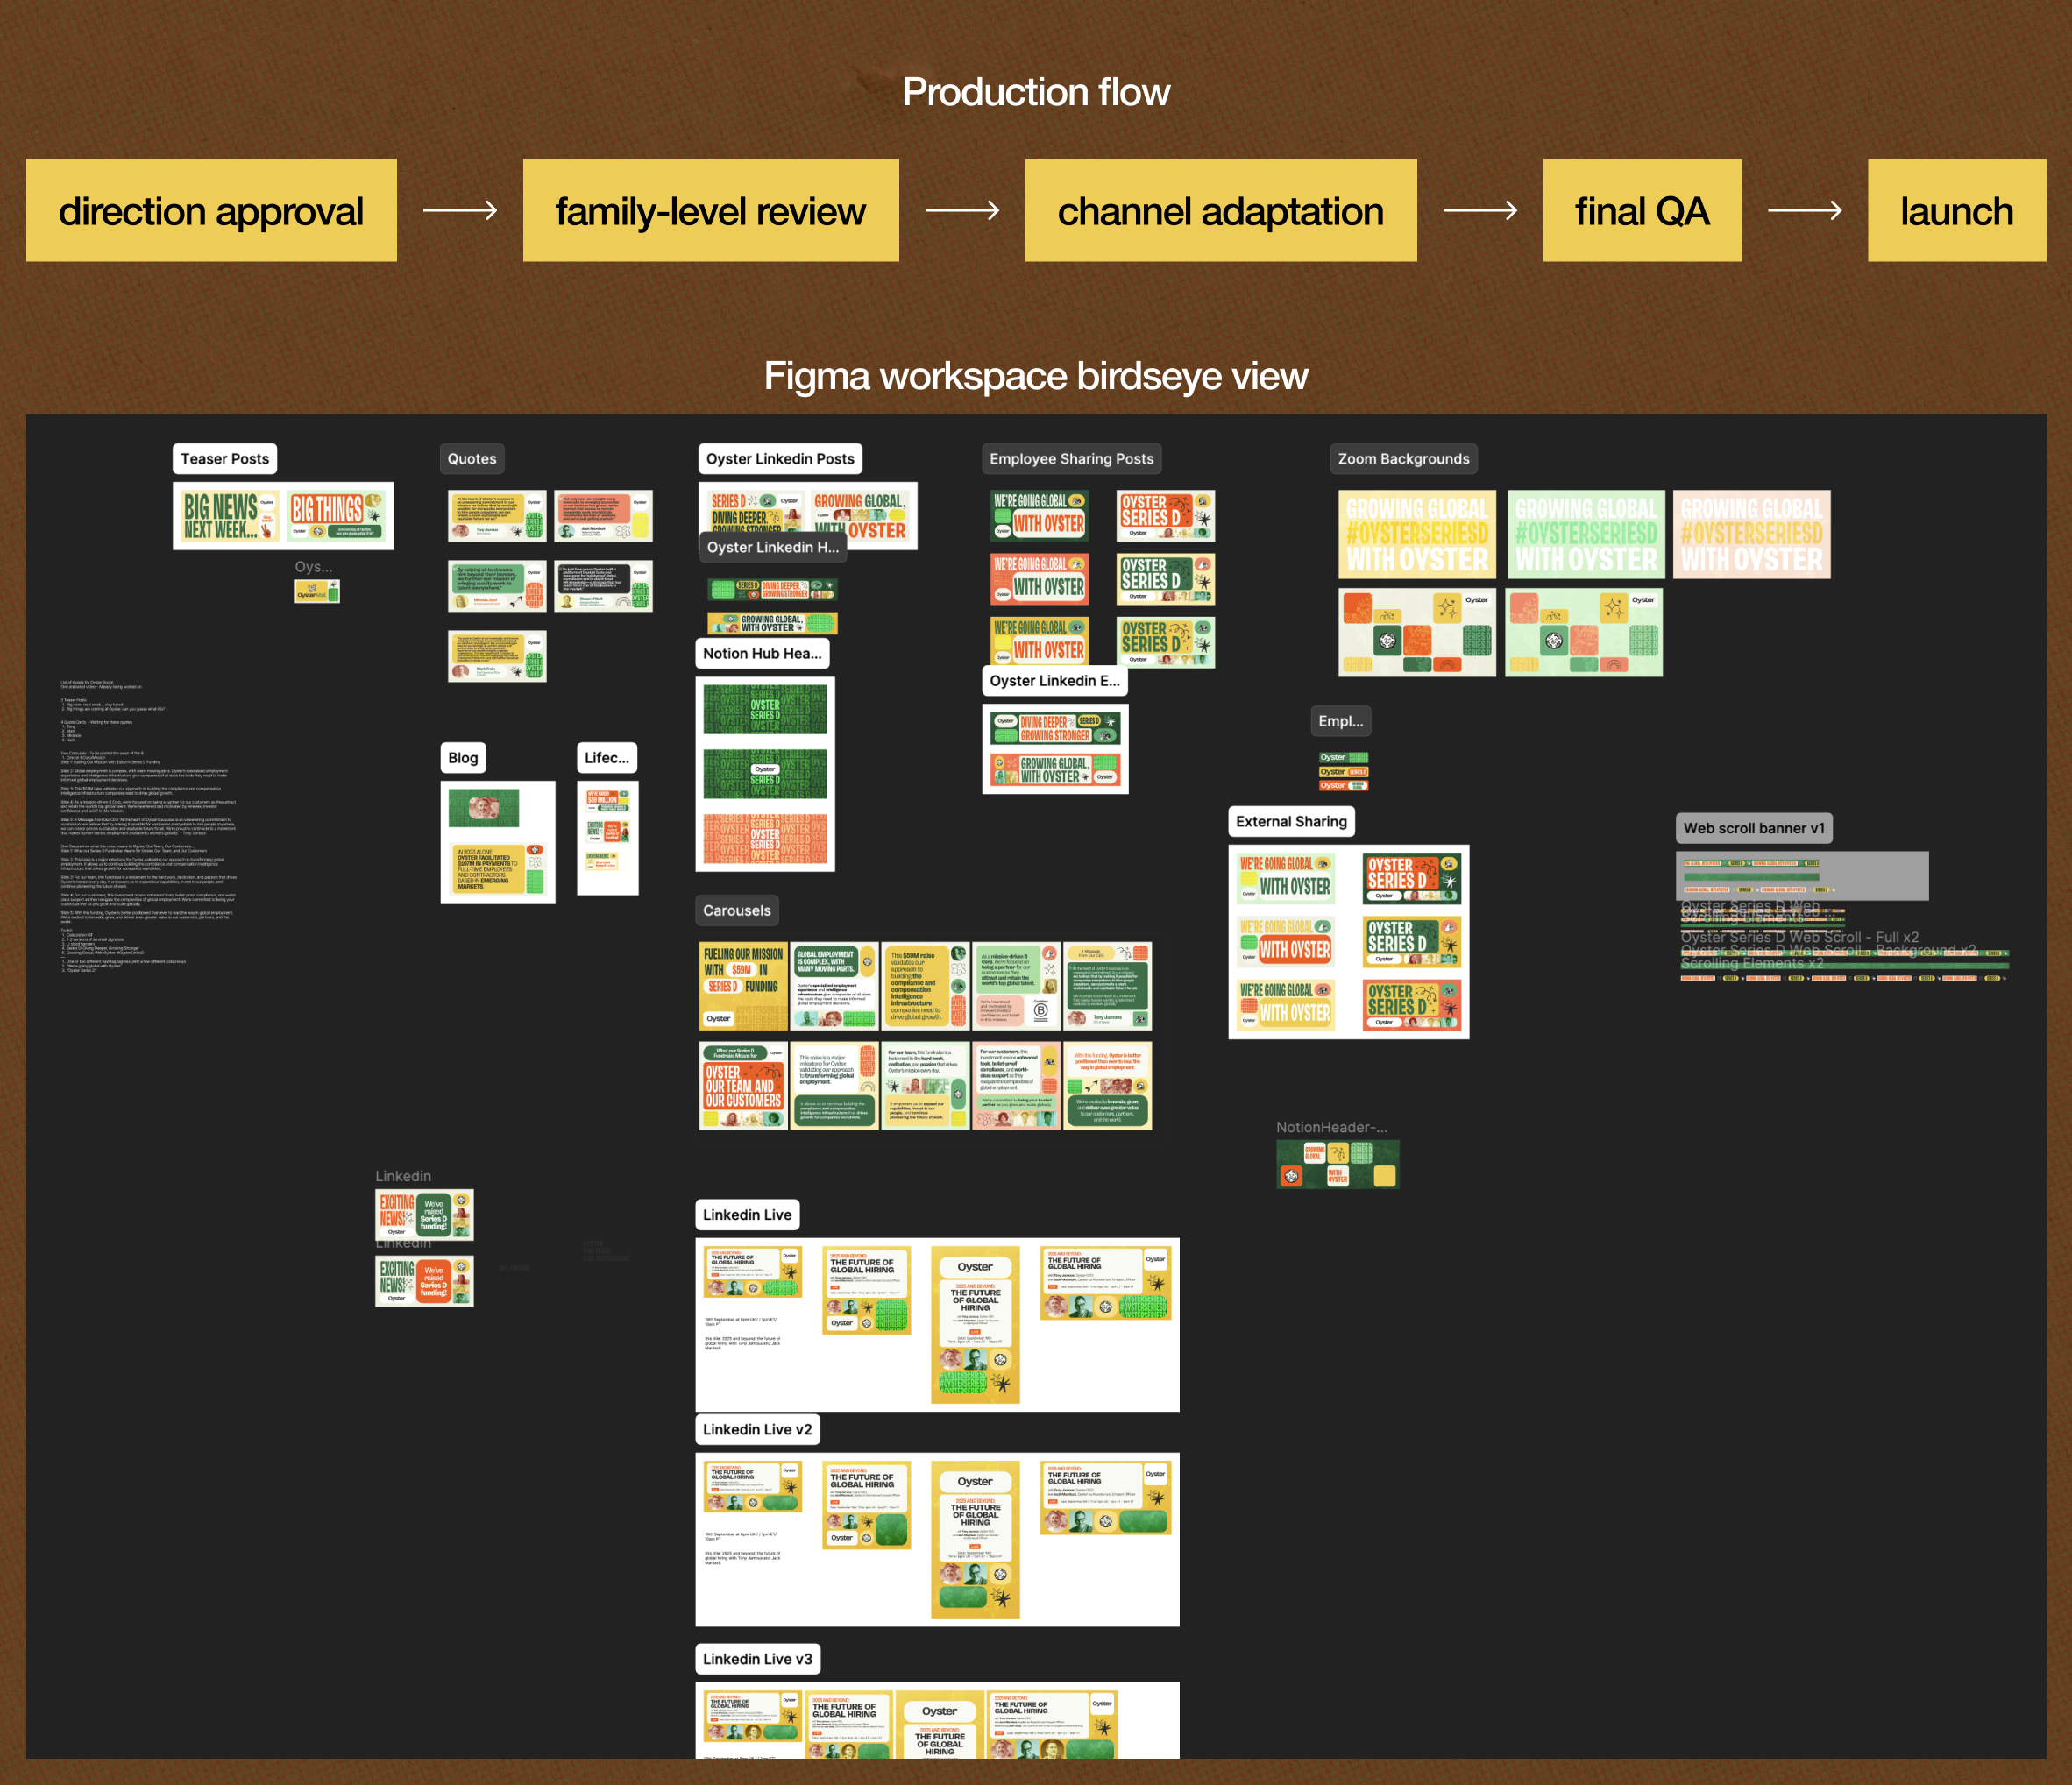Click the "launch" flow step
2072x1785 pixels.
point(1957,211)
